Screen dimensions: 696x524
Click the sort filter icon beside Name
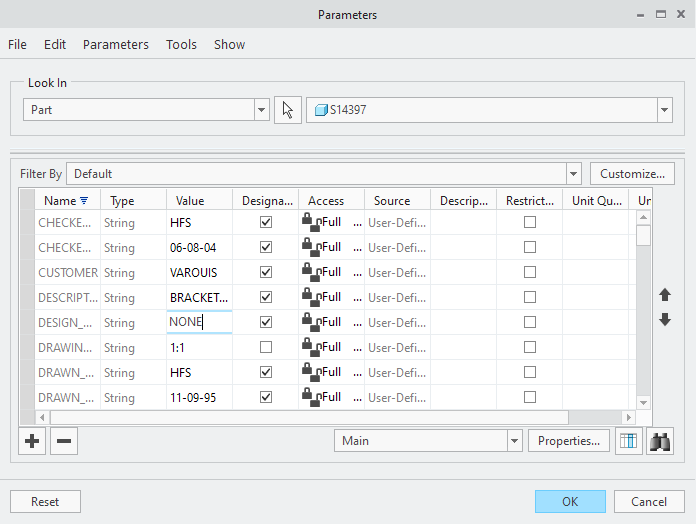(84, 201)
